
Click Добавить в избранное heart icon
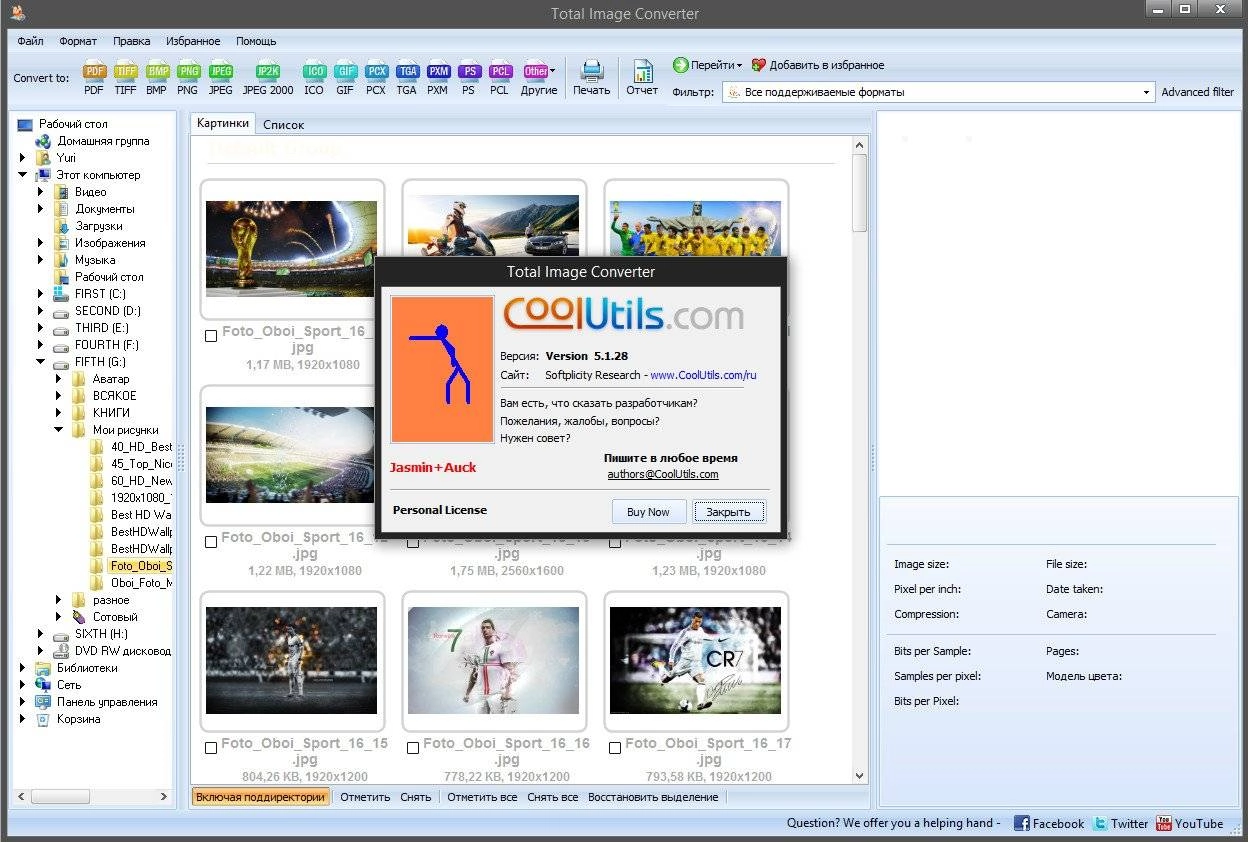(758, 65)
